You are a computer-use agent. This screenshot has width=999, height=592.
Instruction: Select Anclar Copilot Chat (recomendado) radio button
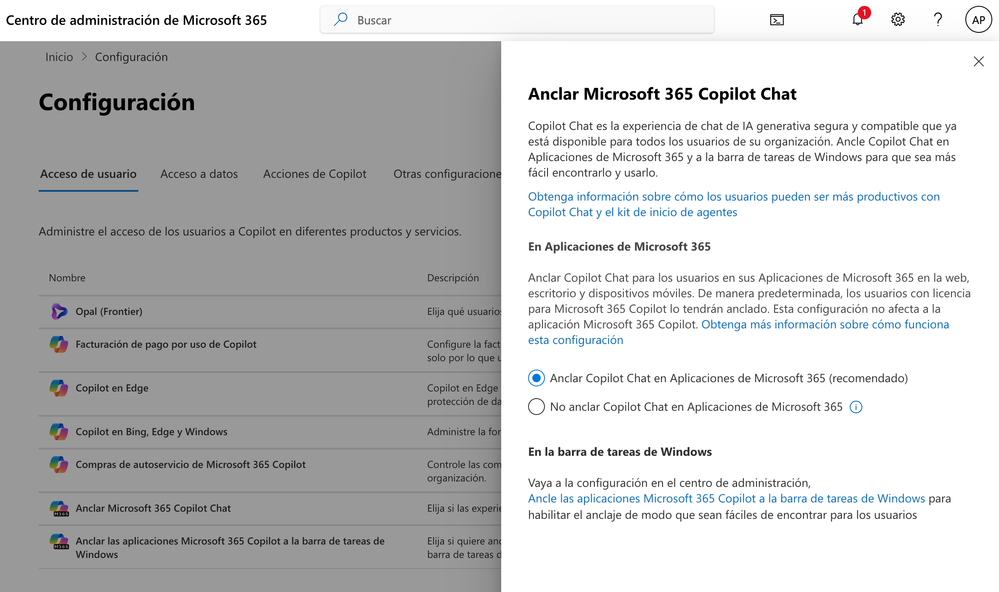(536, 379)
